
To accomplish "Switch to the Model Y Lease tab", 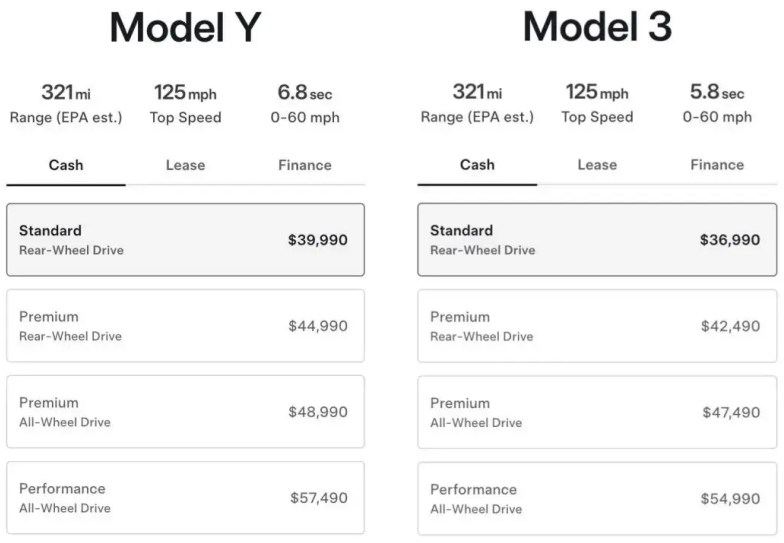I will 185,165.
